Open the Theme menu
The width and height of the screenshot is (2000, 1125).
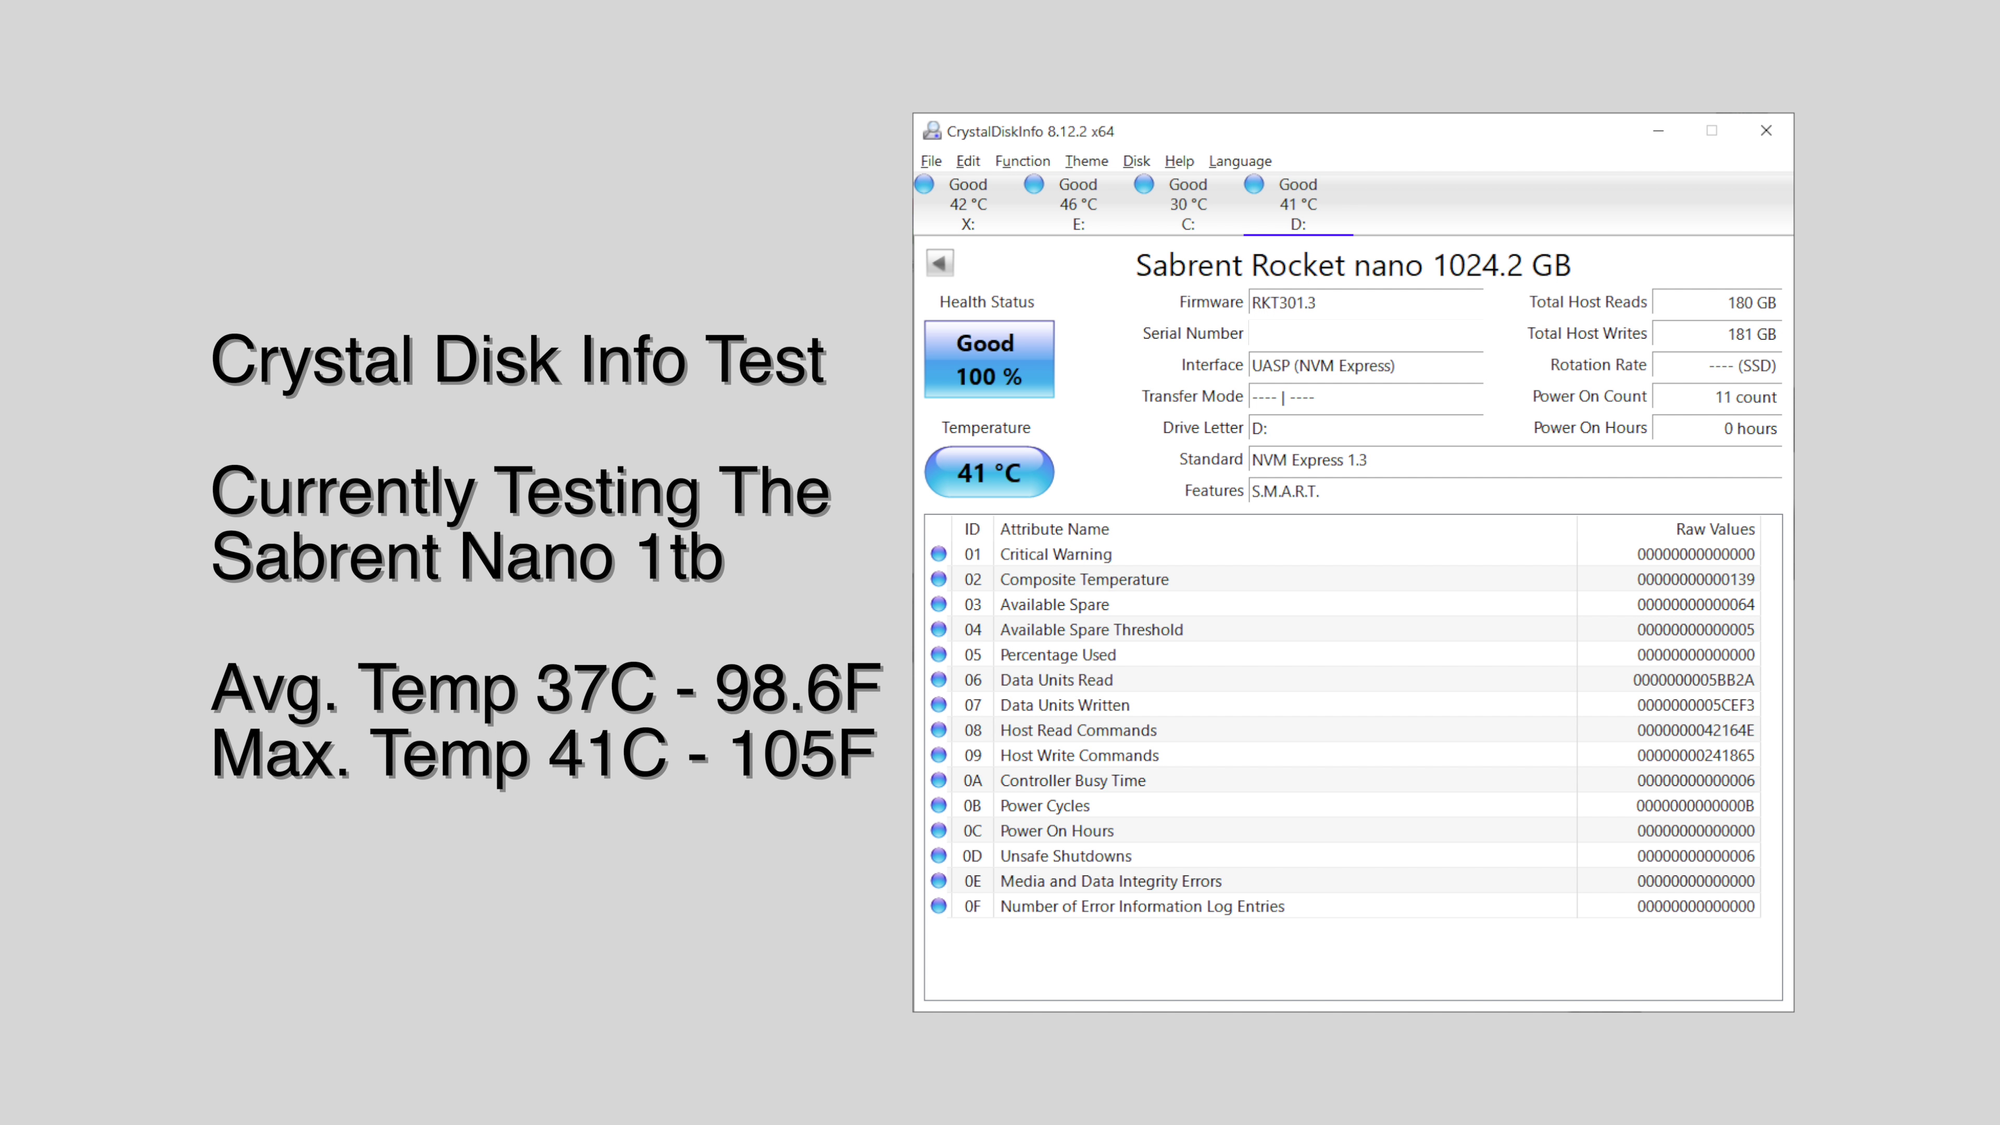click(1086, 161)
